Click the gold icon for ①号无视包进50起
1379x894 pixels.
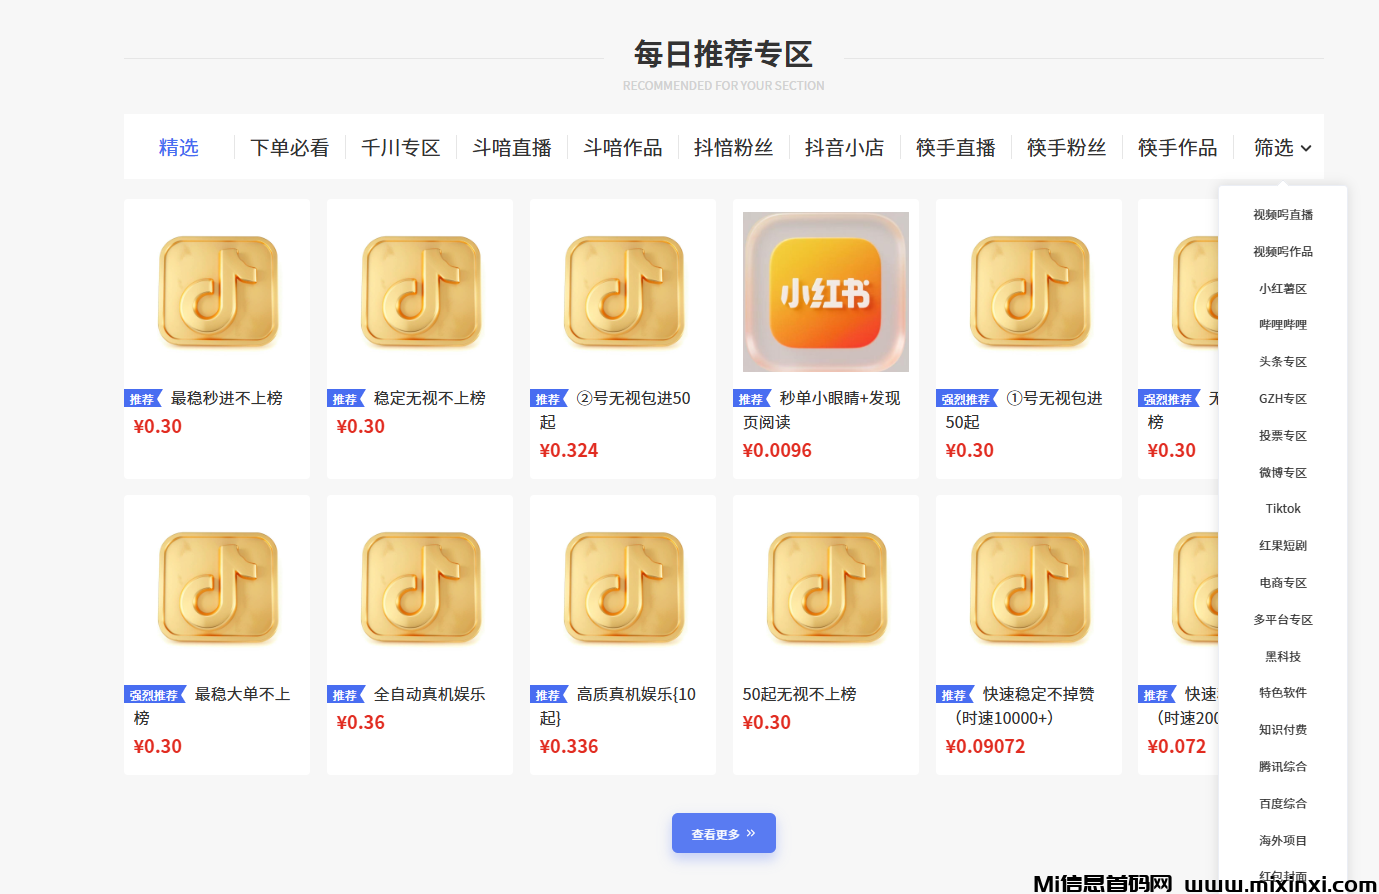(1029, 292)
